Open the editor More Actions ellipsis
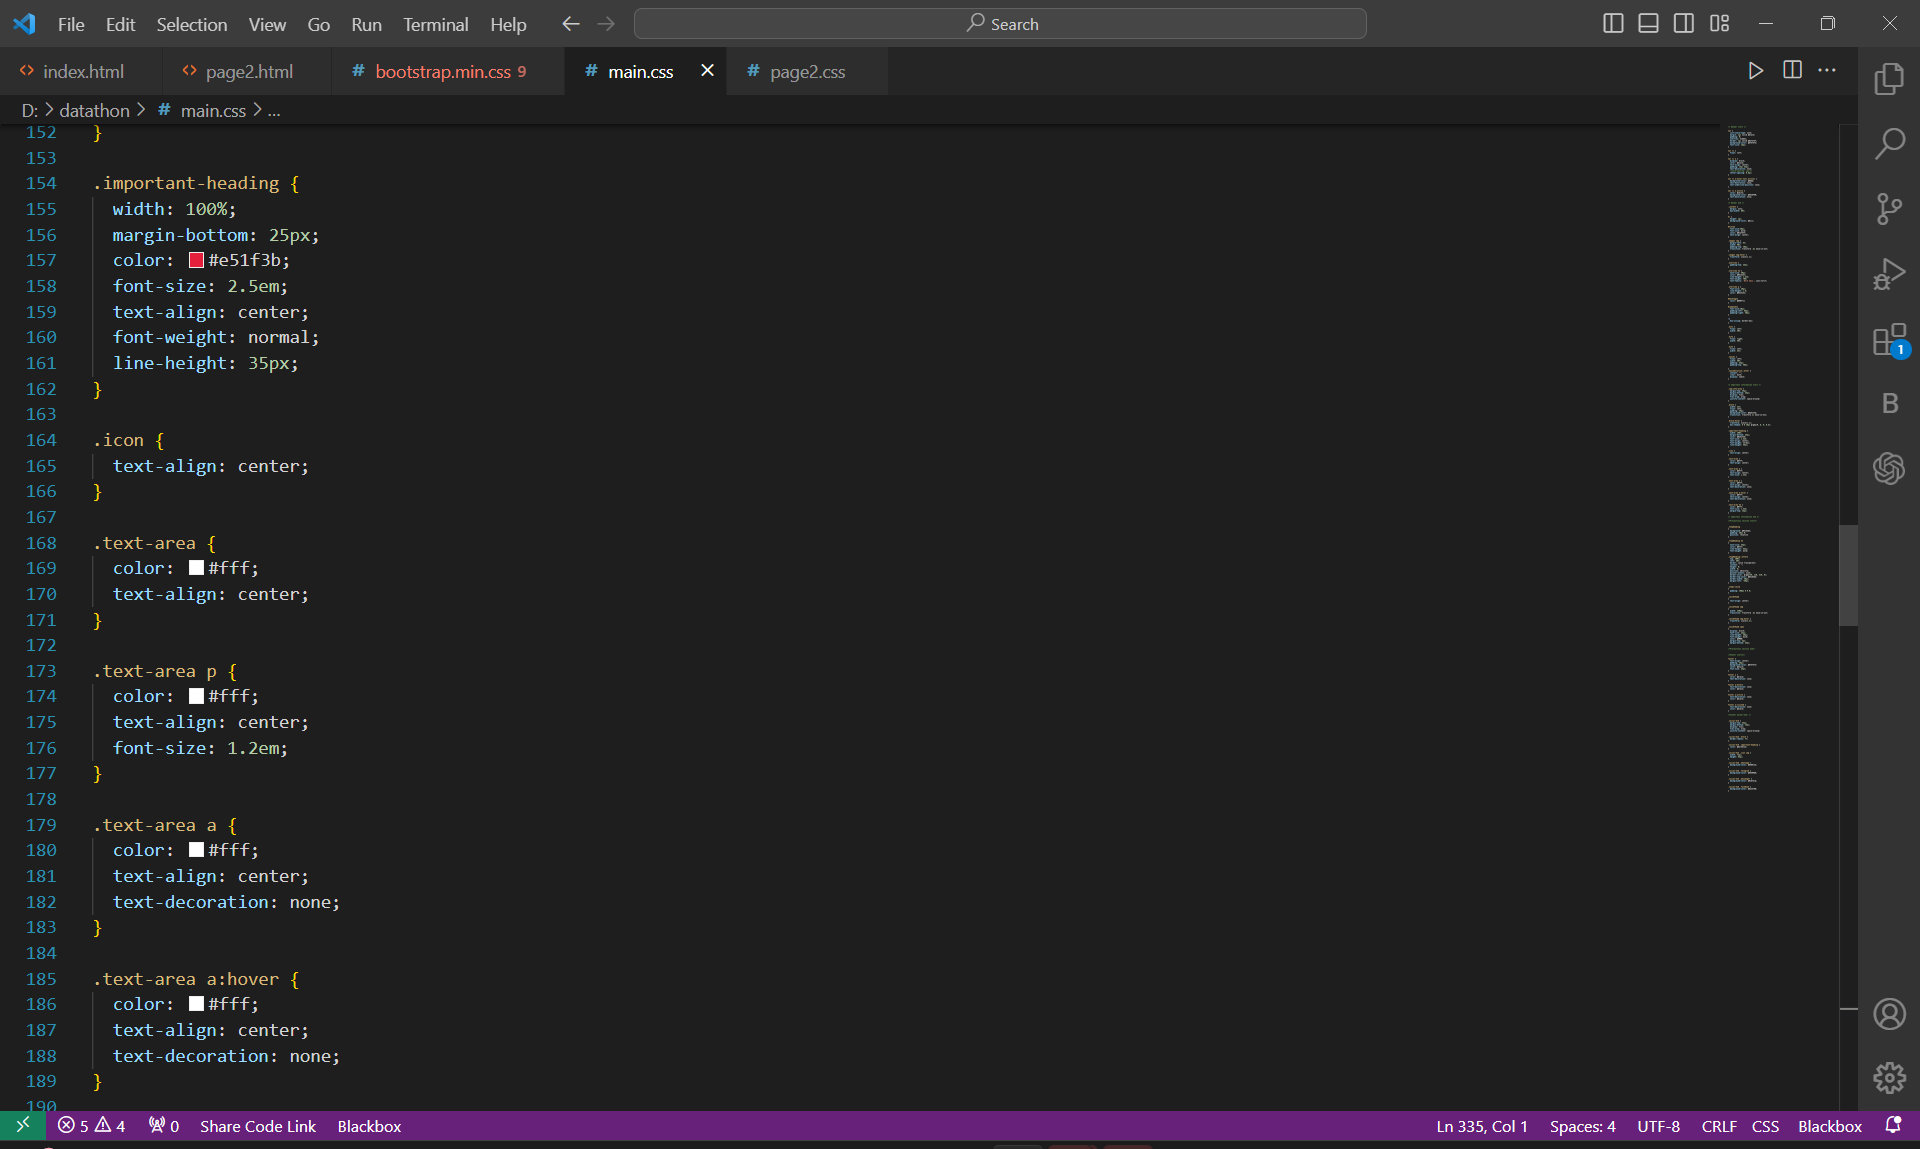 tap(1827, 71)
